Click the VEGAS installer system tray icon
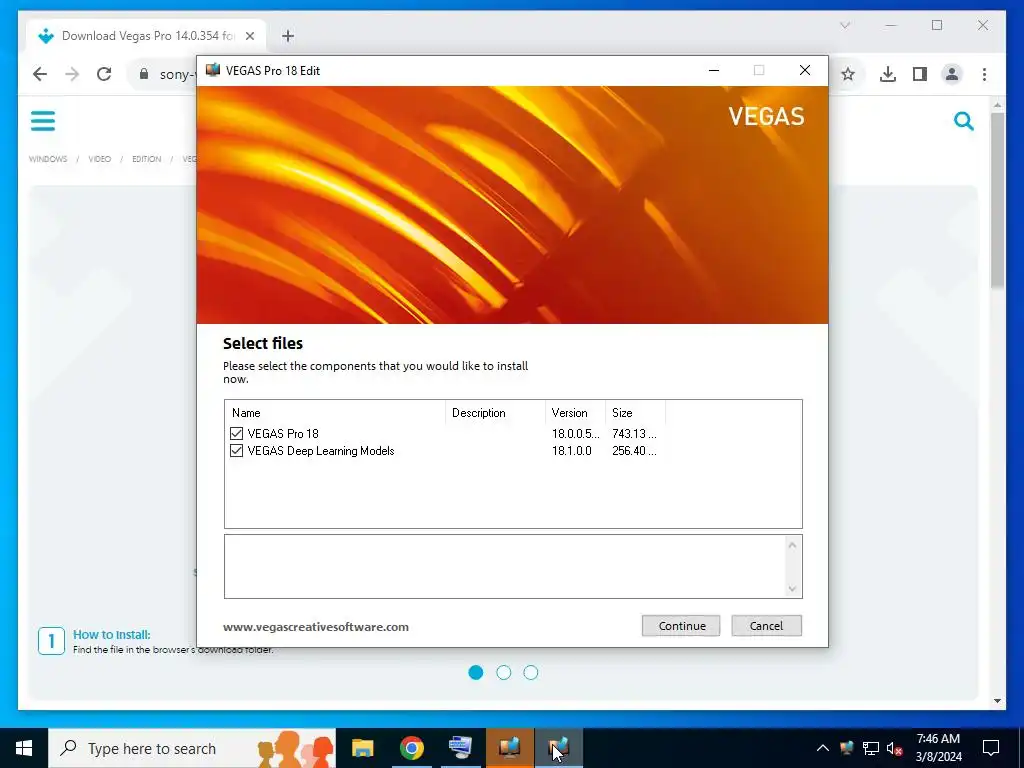Viewport: 1024px width, 768px height. click(x=846, y=748)
